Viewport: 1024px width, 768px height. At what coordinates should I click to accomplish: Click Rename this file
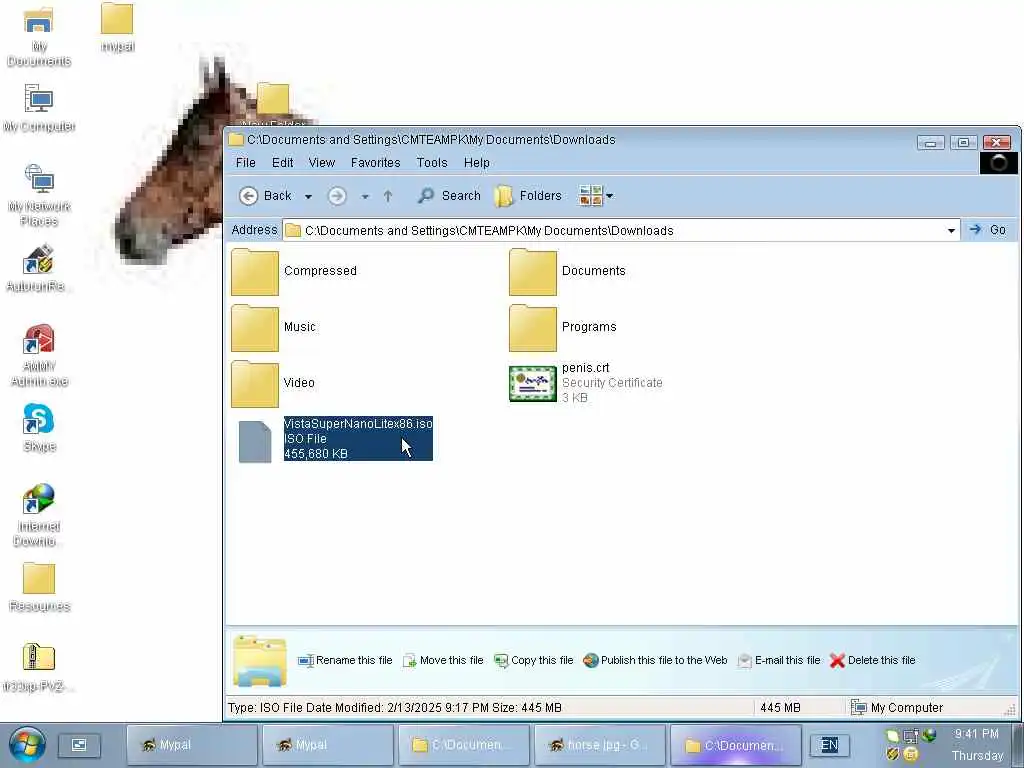345,661
